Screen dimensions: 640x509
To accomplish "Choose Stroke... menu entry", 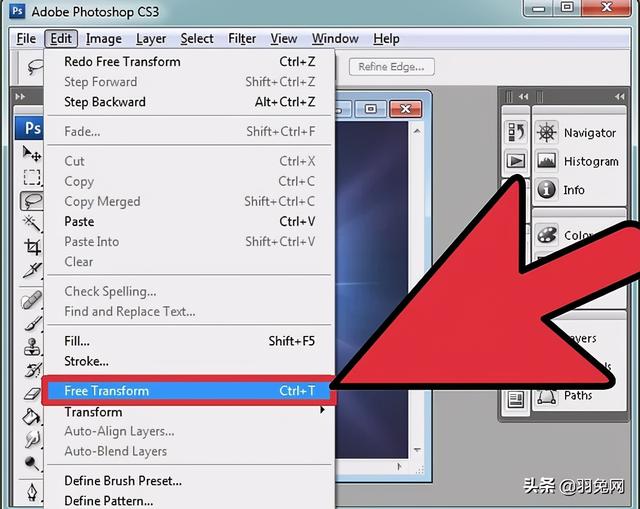I will click(189, 361).
